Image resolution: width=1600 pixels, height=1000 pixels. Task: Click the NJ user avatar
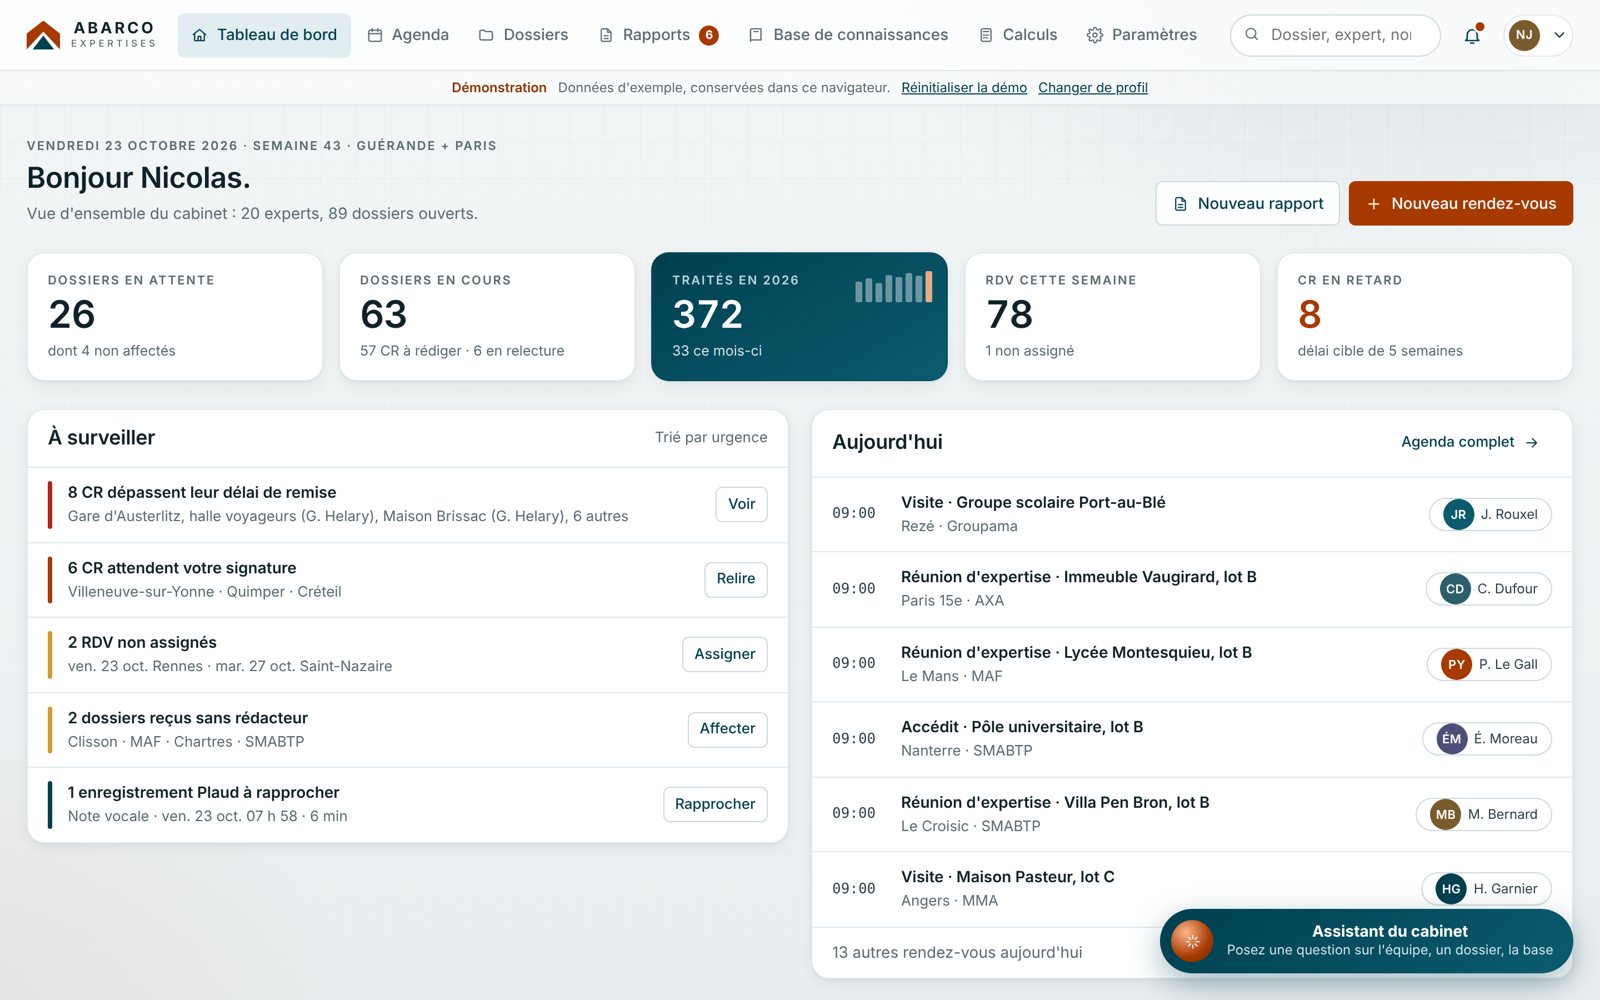coord(1524,35)
